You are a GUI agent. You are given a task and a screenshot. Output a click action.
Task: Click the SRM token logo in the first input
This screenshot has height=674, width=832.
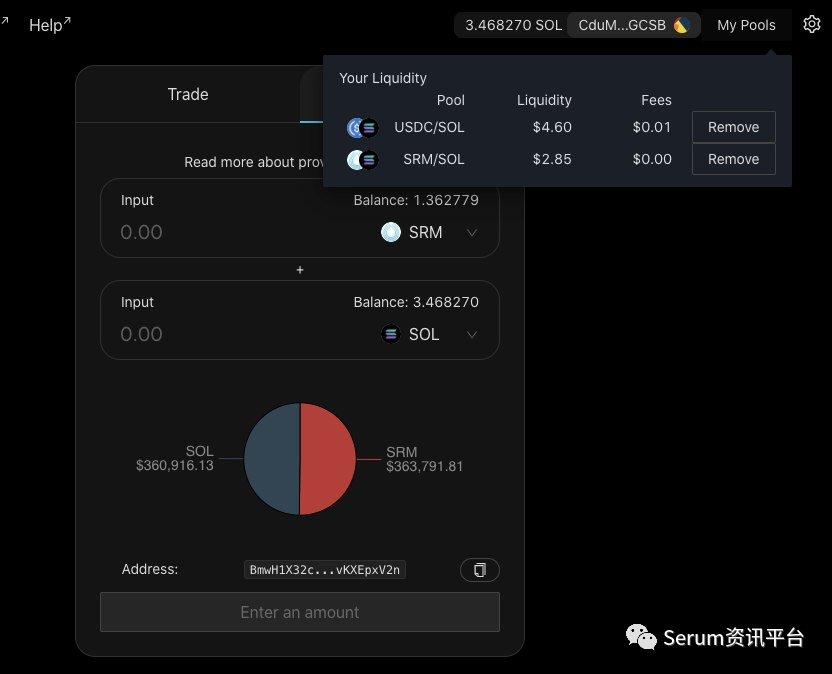click(x=391, y=232)
